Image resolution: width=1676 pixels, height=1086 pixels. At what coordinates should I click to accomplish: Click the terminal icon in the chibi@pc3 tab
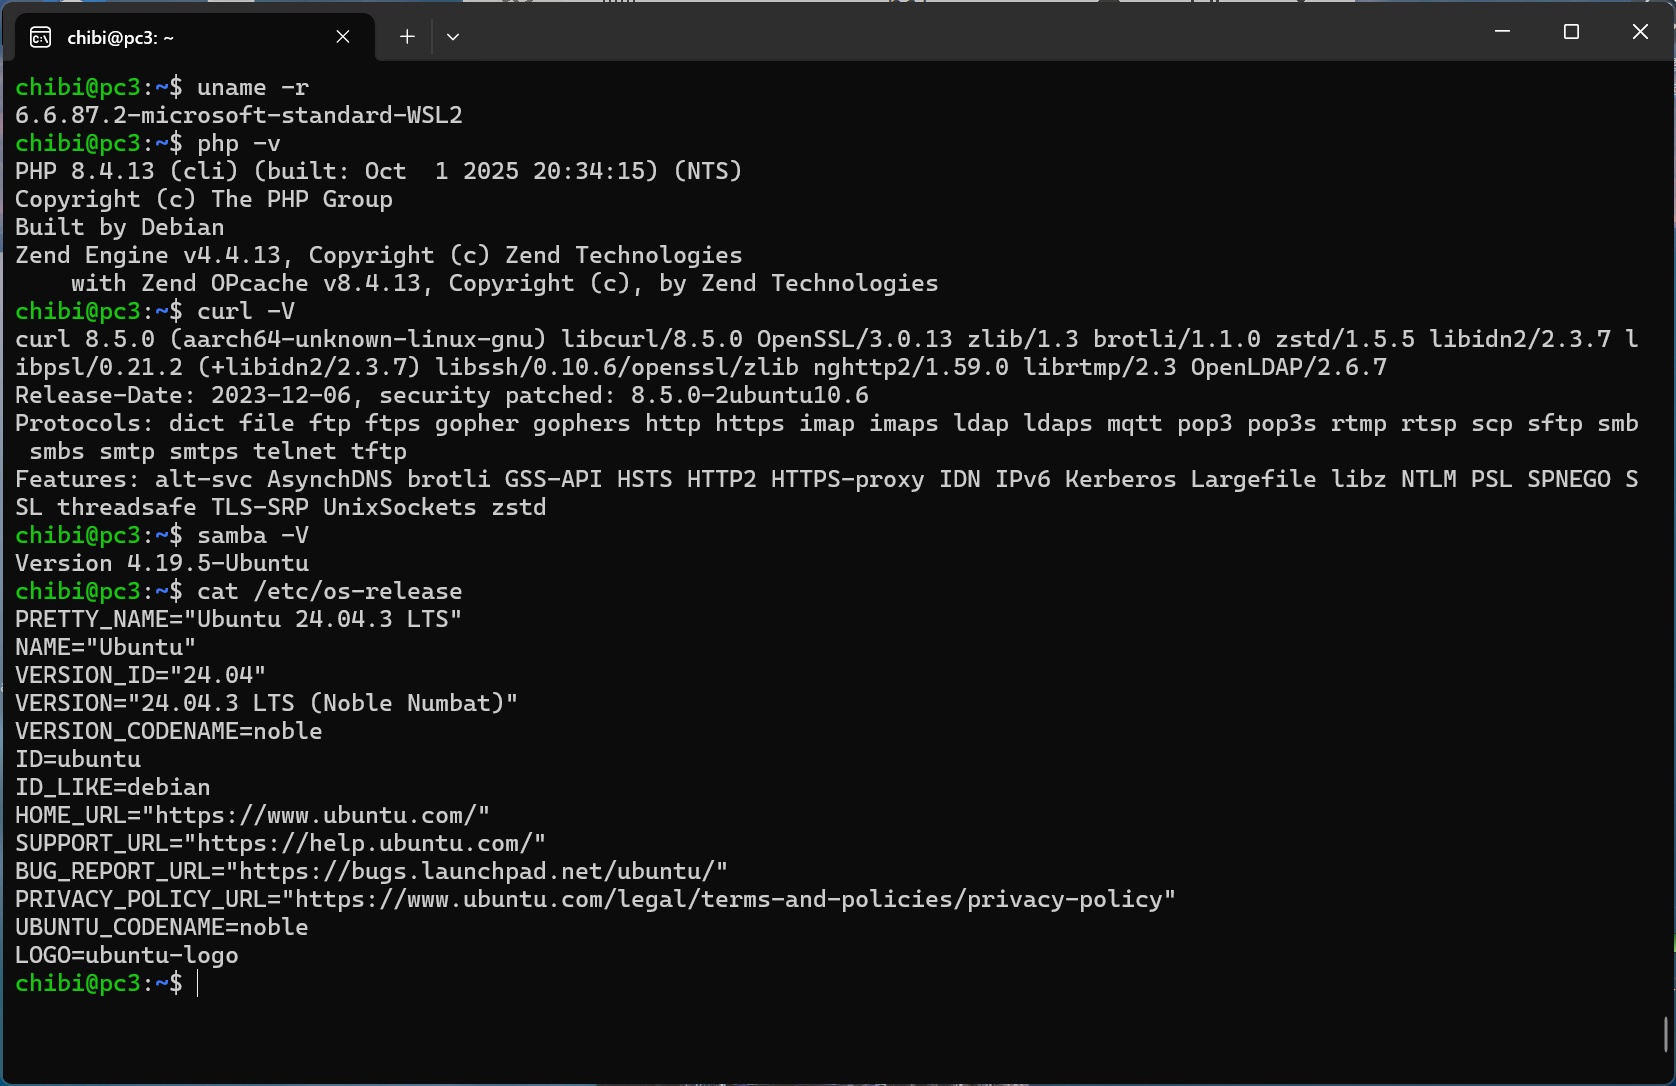tap(41, 37)
